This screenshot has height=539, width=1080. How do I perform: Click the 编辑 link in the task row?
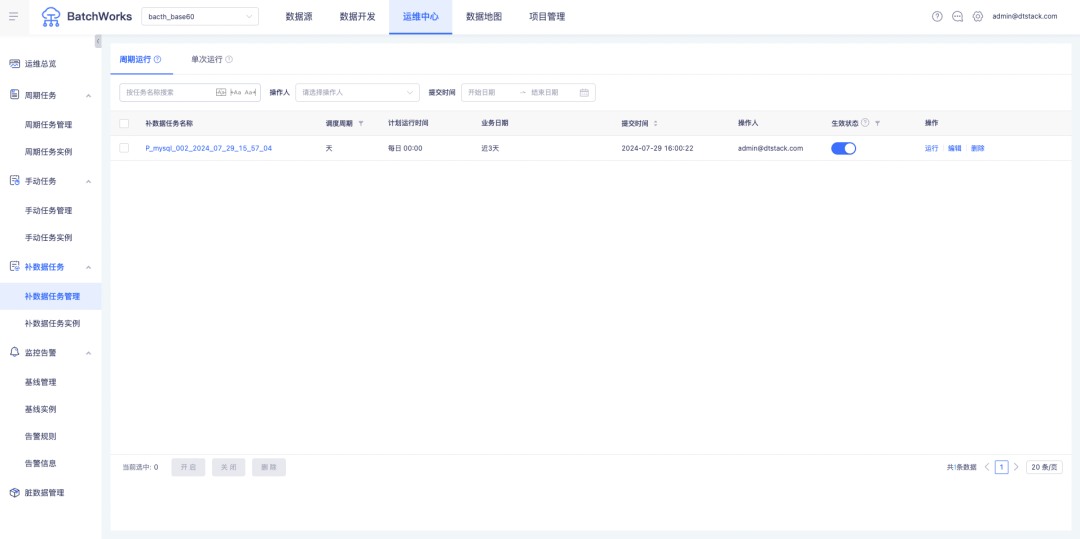(x=954, y=148)
